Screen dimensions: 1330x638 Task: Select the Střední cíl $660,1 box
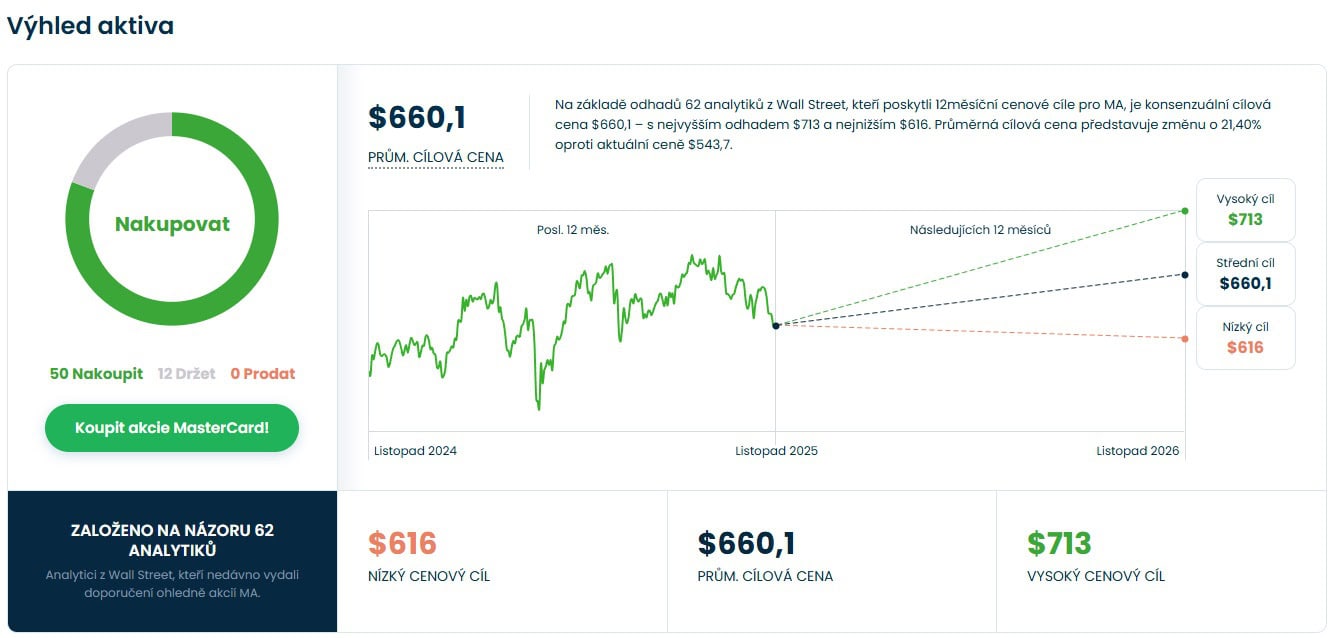(1245, 274)
